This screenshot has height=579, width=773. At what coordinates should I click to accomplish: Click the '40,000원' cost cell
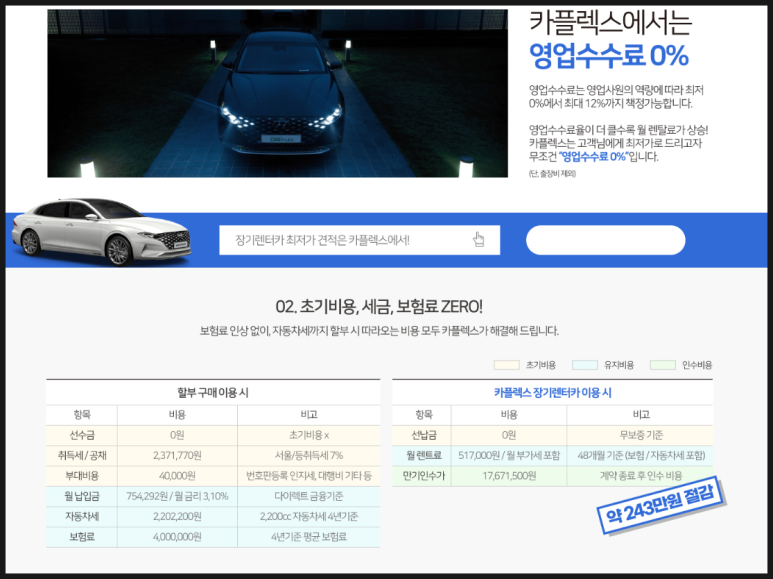(x=177, y=476)
